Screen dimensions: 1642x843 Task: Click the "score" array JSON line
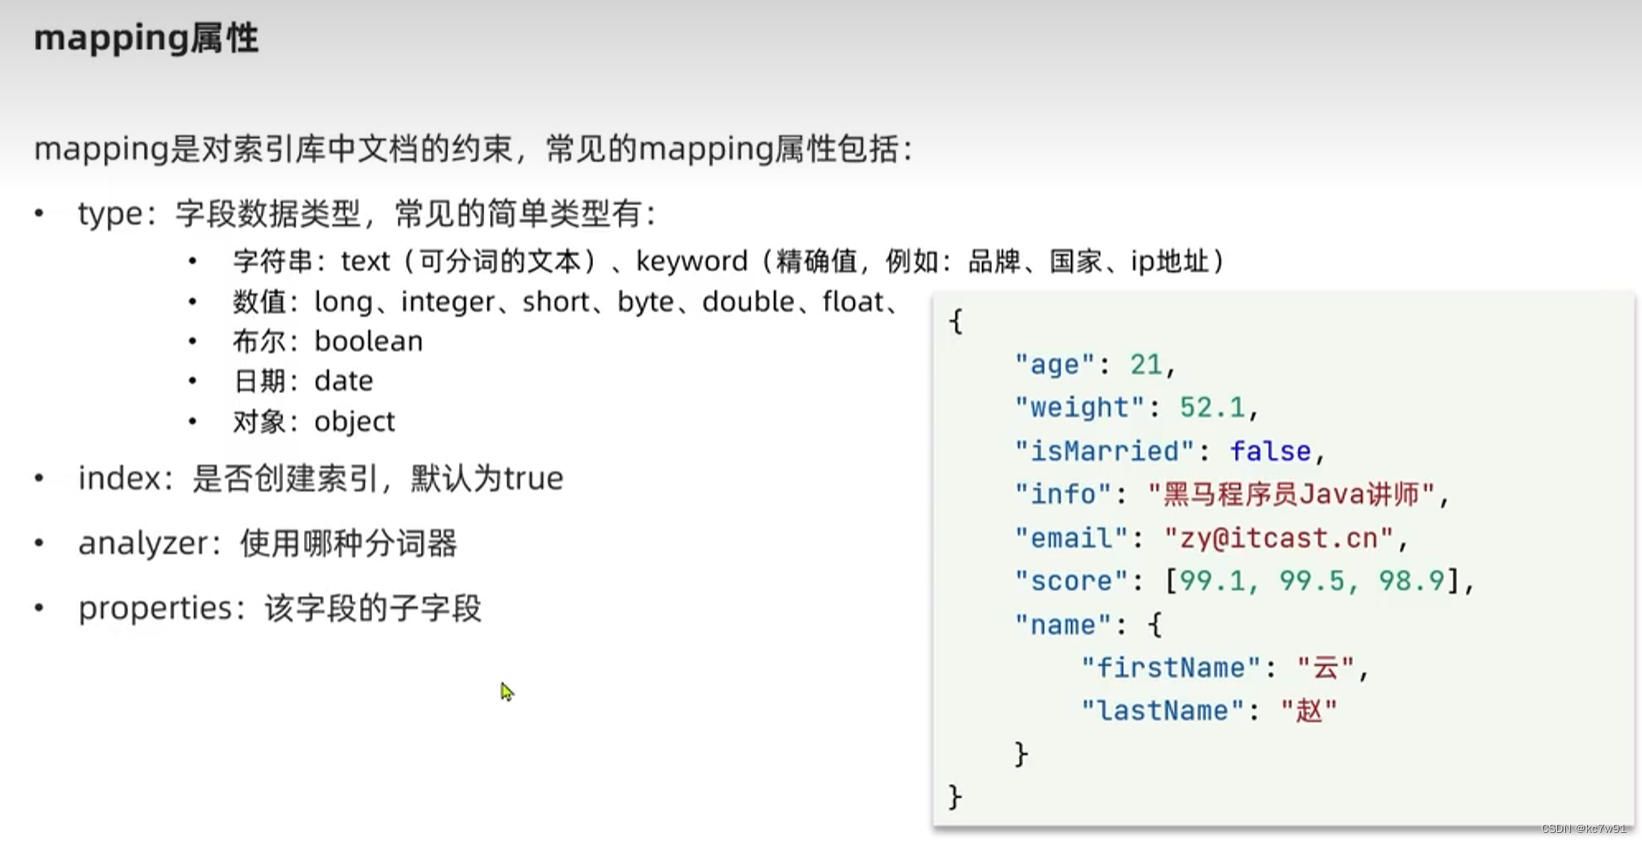(x=1245, y=581)
